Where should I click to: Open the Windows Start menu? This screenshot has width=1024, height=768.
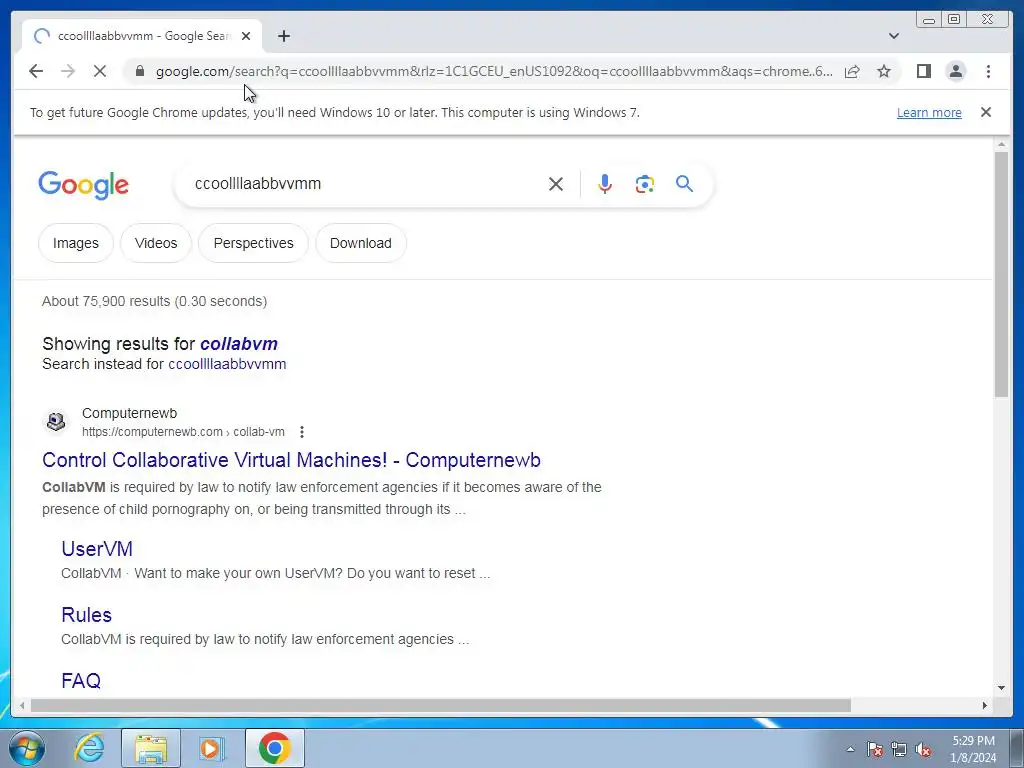tap(26, 748)
